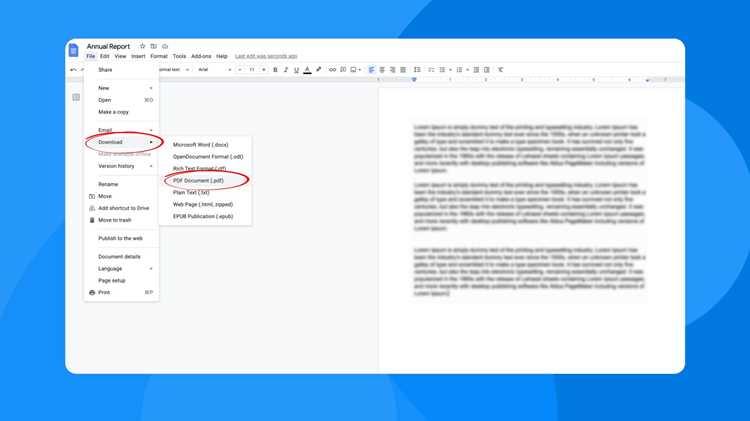Open the File menu
The image size is (750, 421).
90,56
